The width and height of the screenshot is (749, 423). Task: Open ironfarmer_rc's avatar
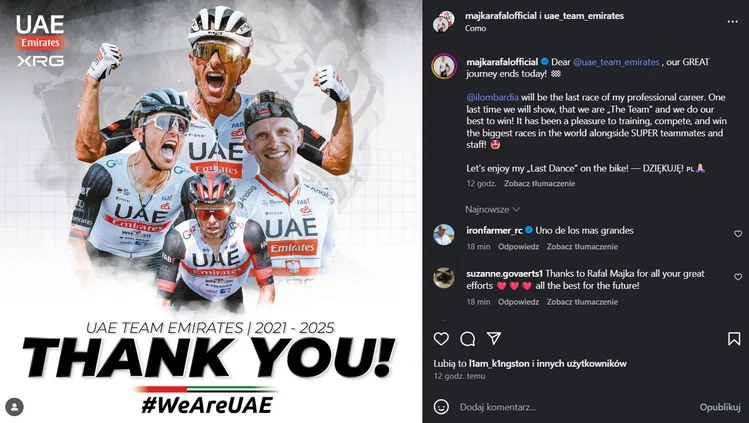444,234
